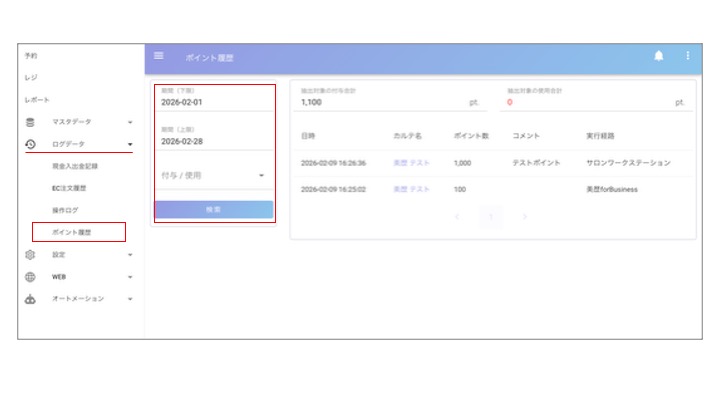Open EC注文履歴 from sidebar
This screenshot has width=720, height=405.
(69, 188)
